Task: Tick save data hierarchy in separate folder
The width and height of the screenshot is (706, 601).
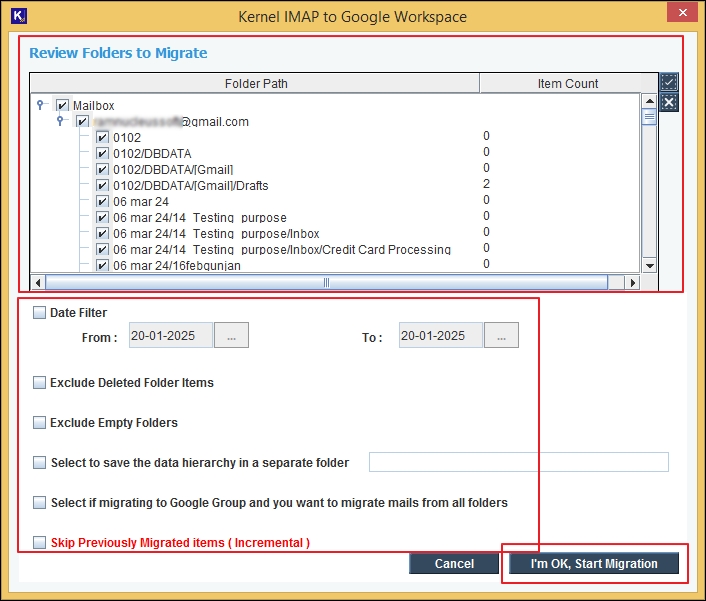Action: tap(39, 463)
